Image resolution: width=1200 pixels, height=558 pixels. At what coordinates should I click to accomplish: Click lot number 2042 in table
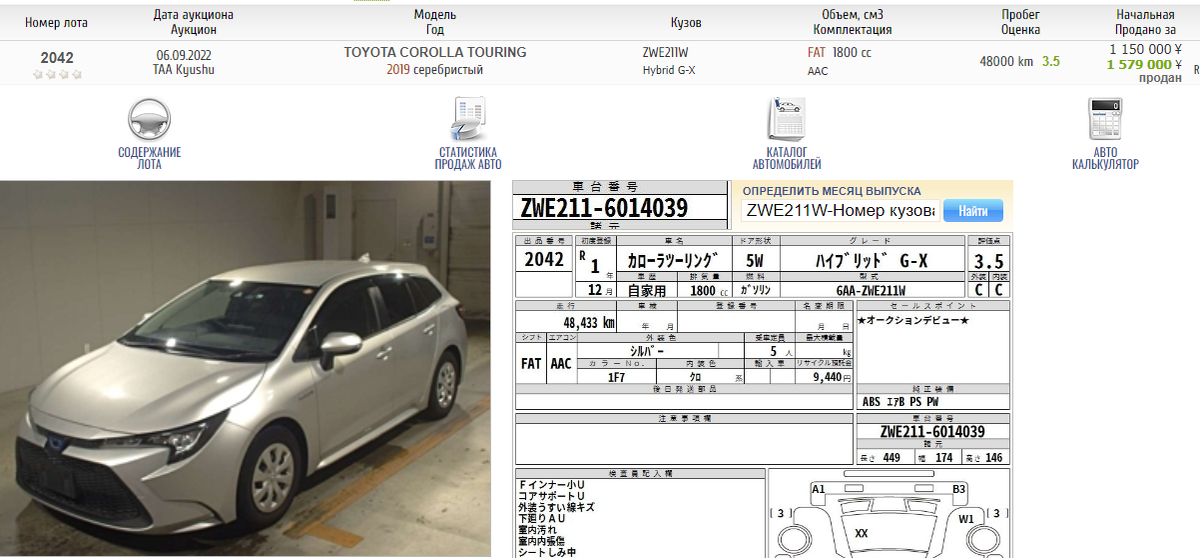[57, 58]
